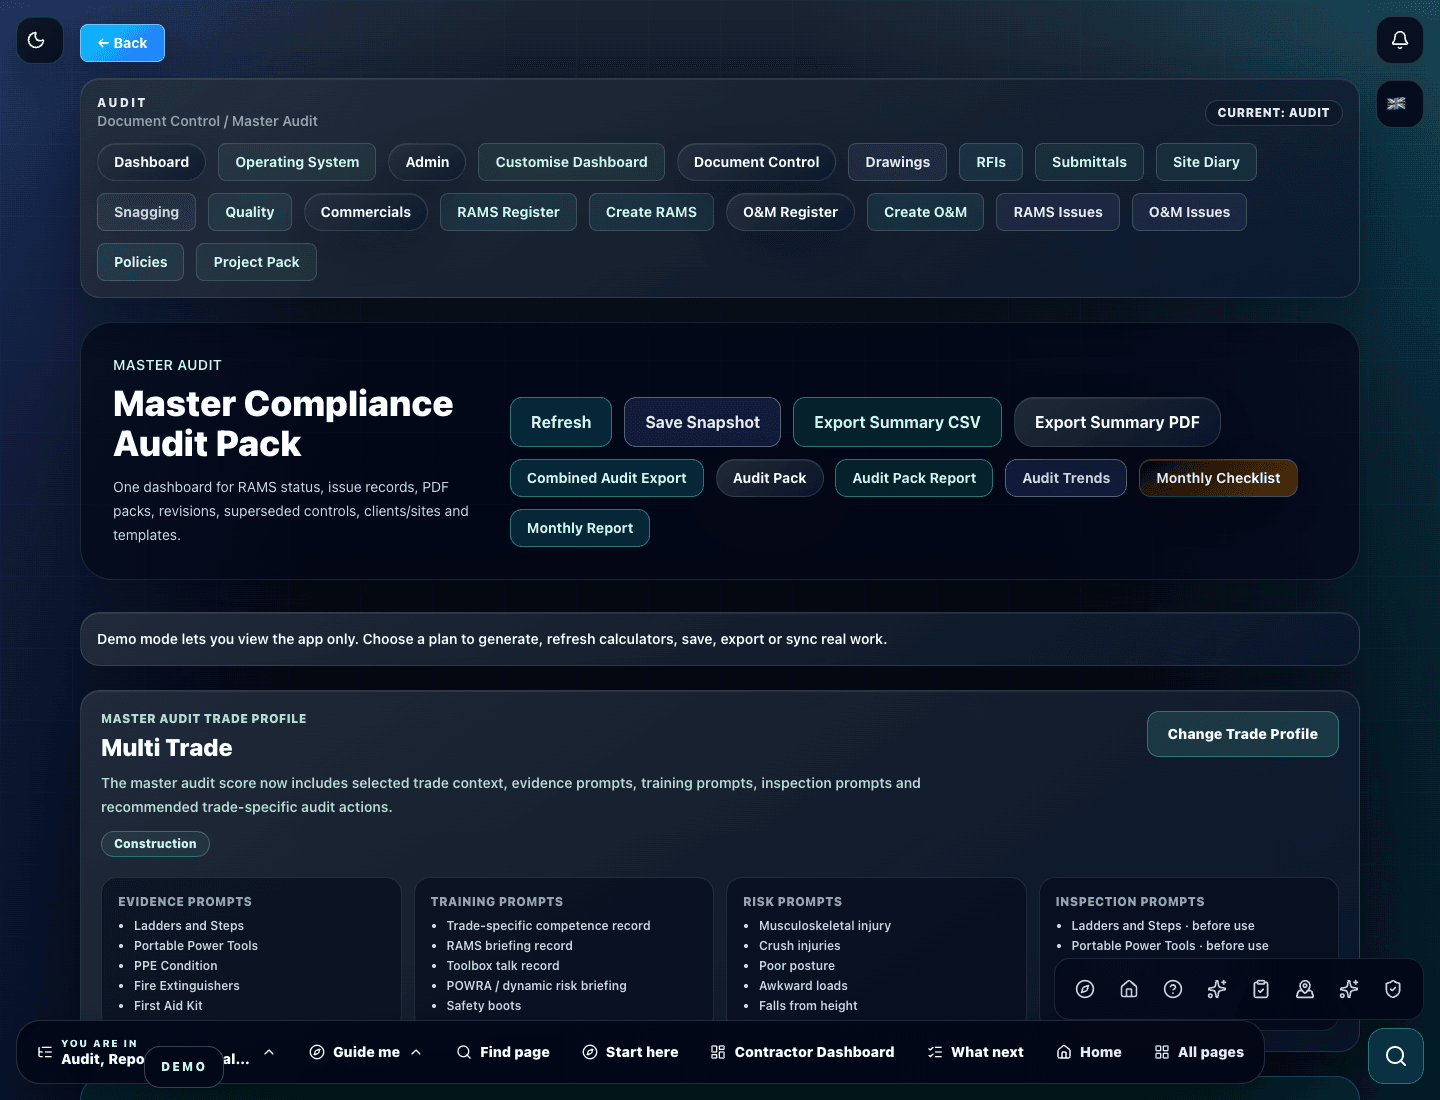Screen dimensions: 1440x1100
Task: Open the Monthly Report
Action: [x=580, y=528]
